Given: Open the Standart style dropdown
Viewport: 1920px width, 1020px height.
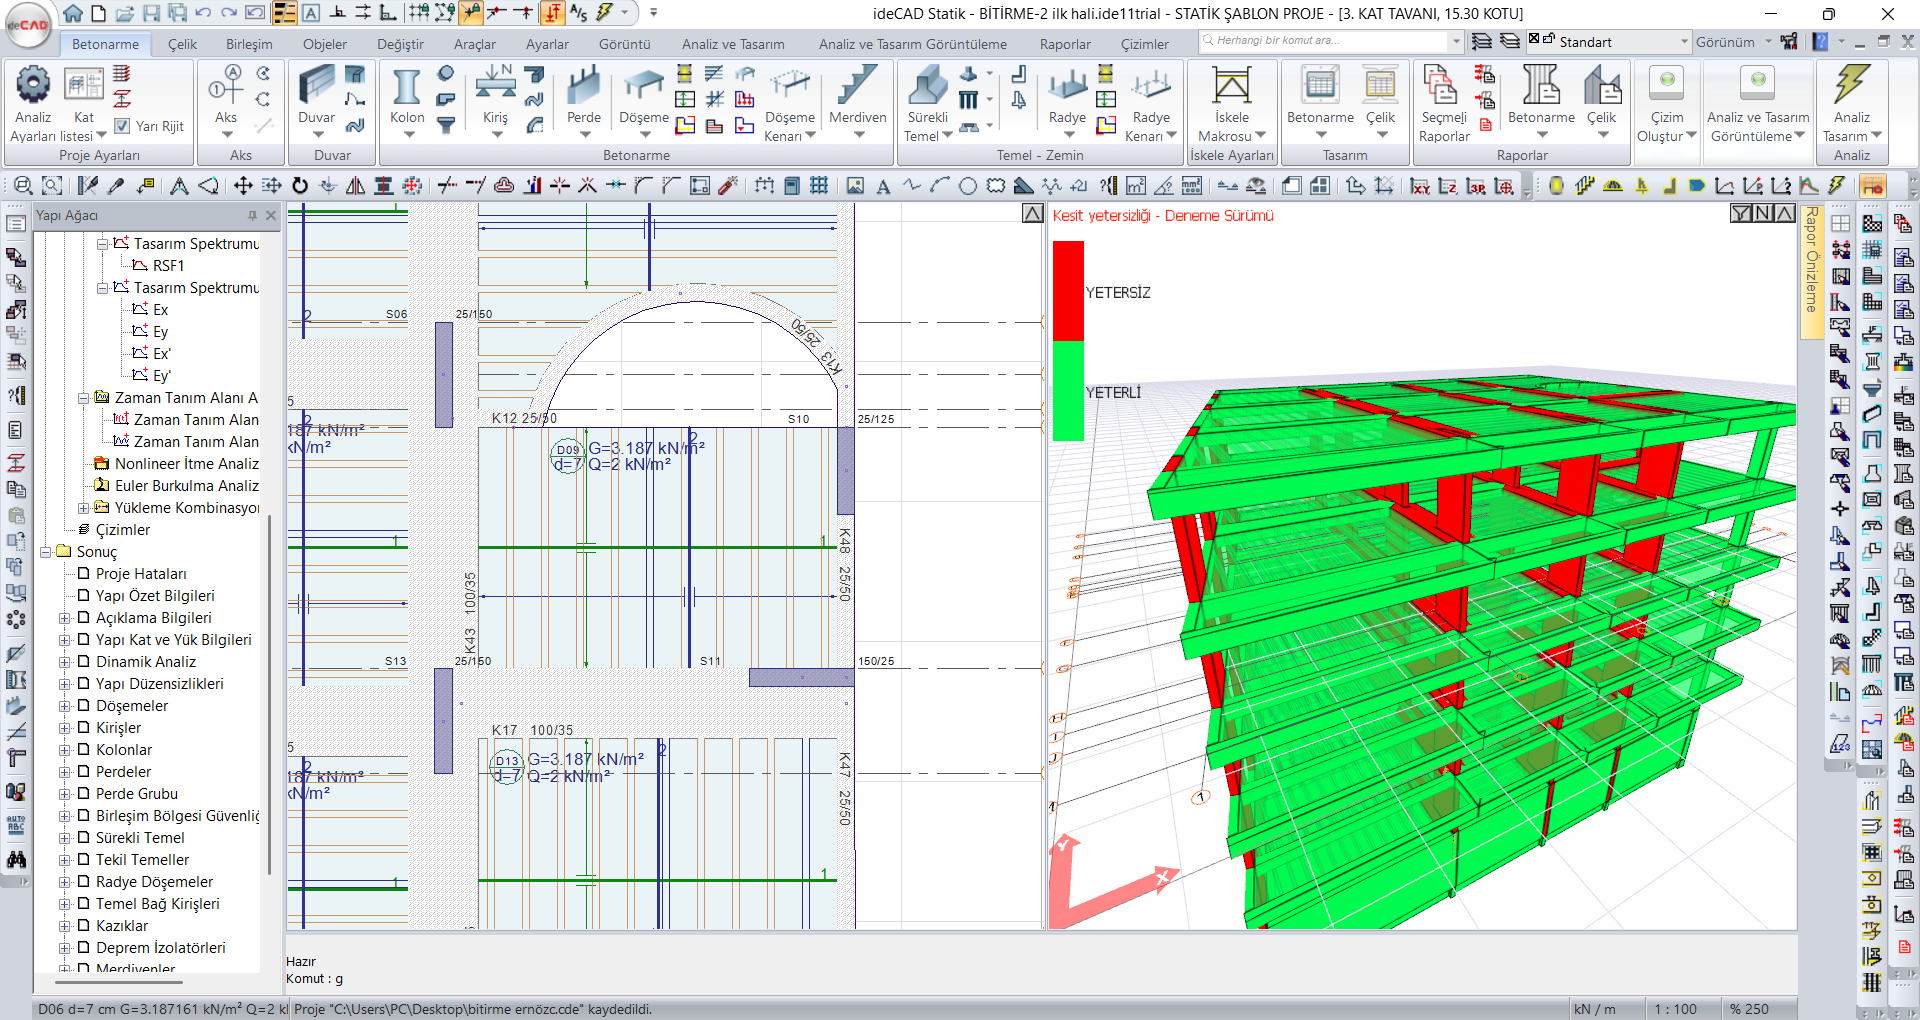Looking at the screenshot, I should click(1684, 42).
